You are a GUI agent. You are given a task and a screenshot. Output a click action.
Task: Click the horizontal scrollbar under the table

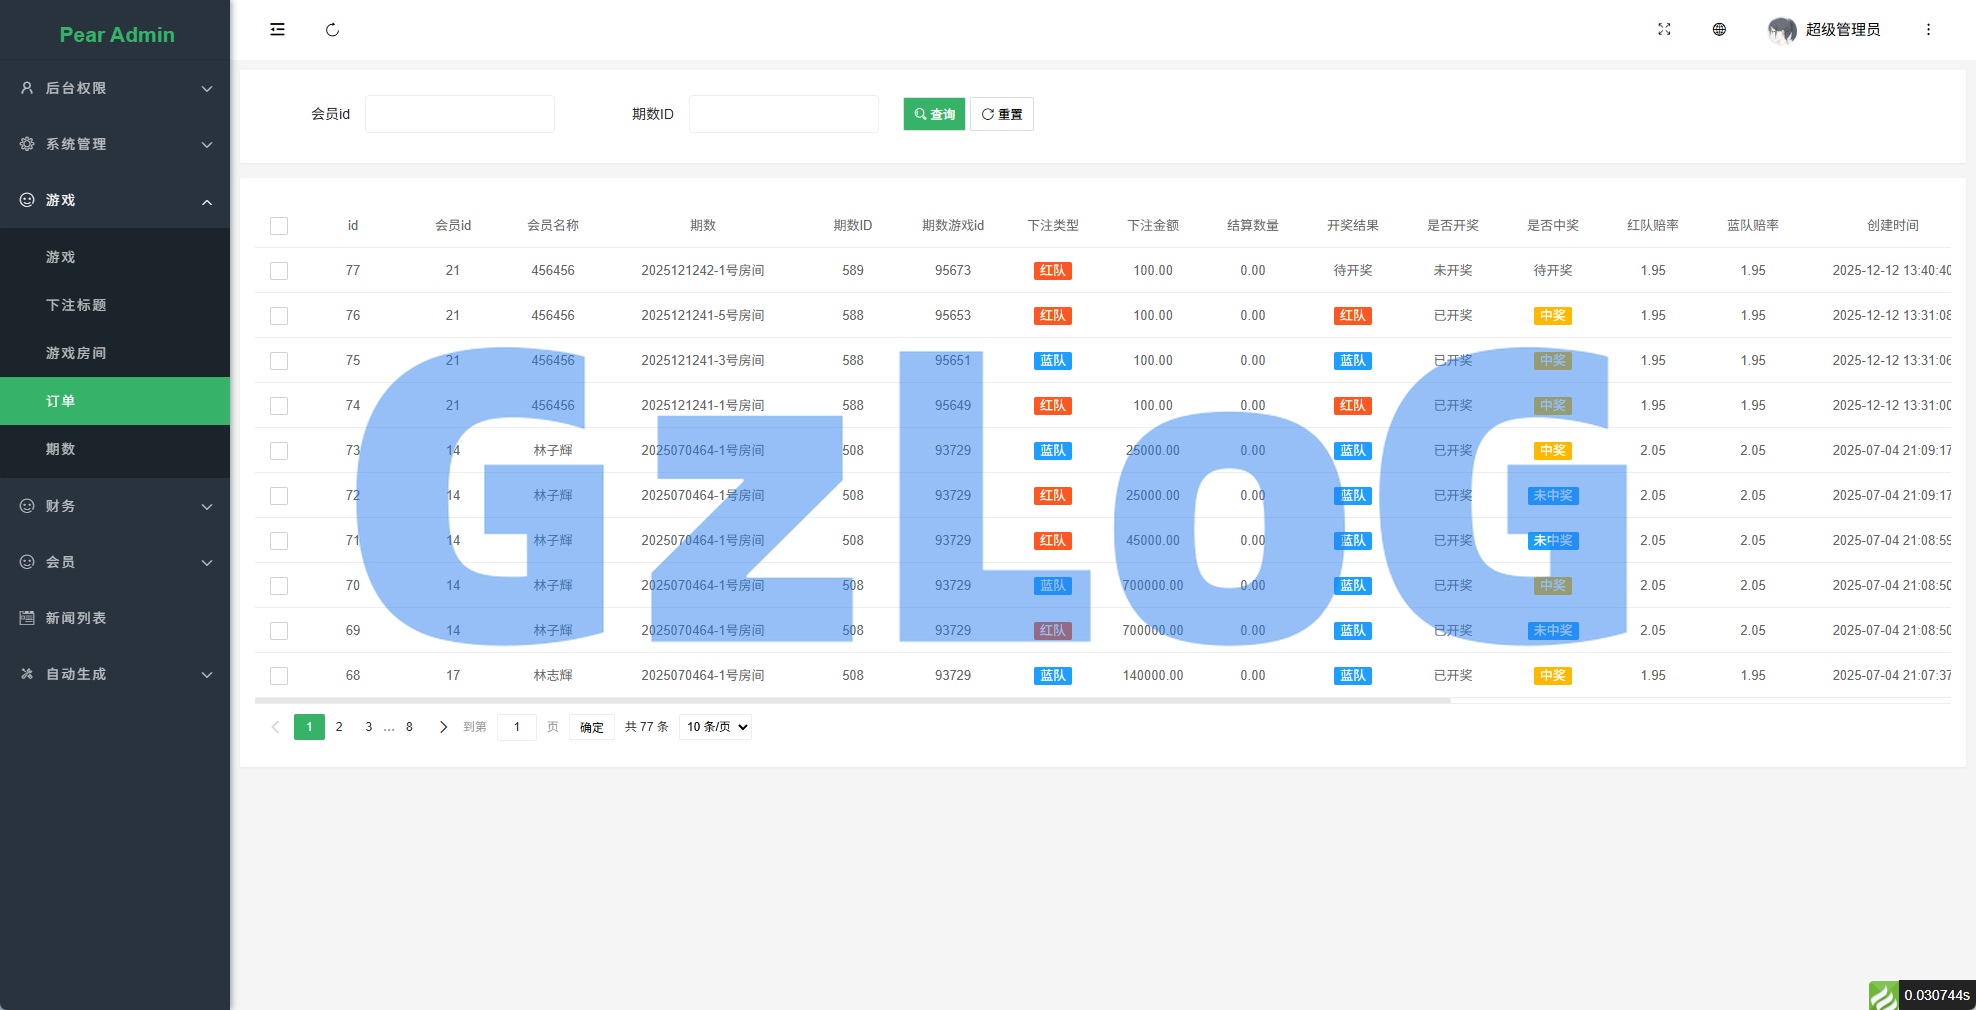pos(852,701)
